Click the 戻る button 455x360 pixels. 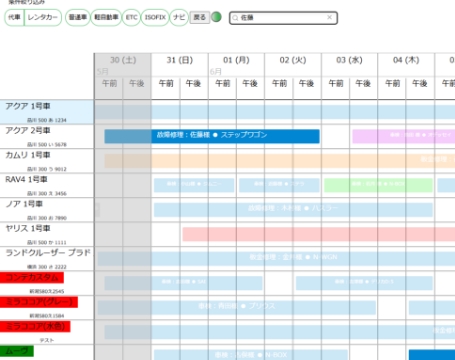(x=200, y=17)
